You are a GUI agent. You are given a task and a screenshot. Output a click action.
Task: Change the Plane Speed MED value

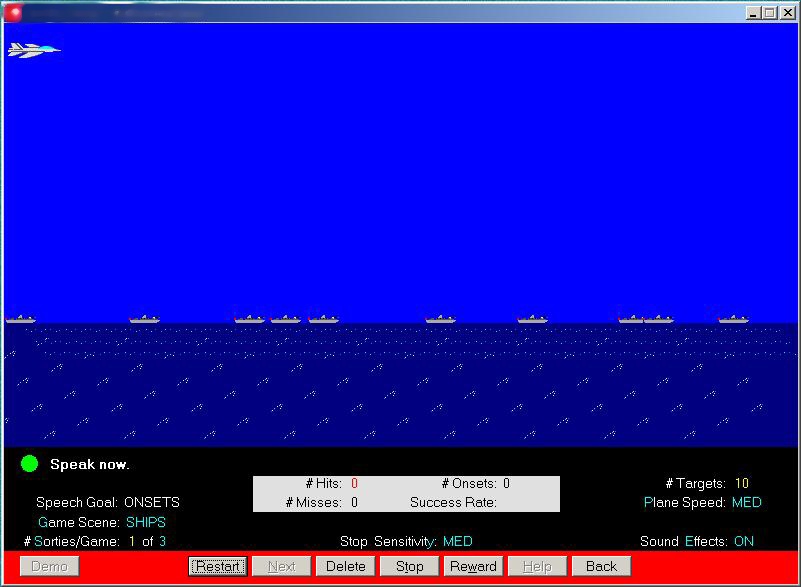point(746,502)
